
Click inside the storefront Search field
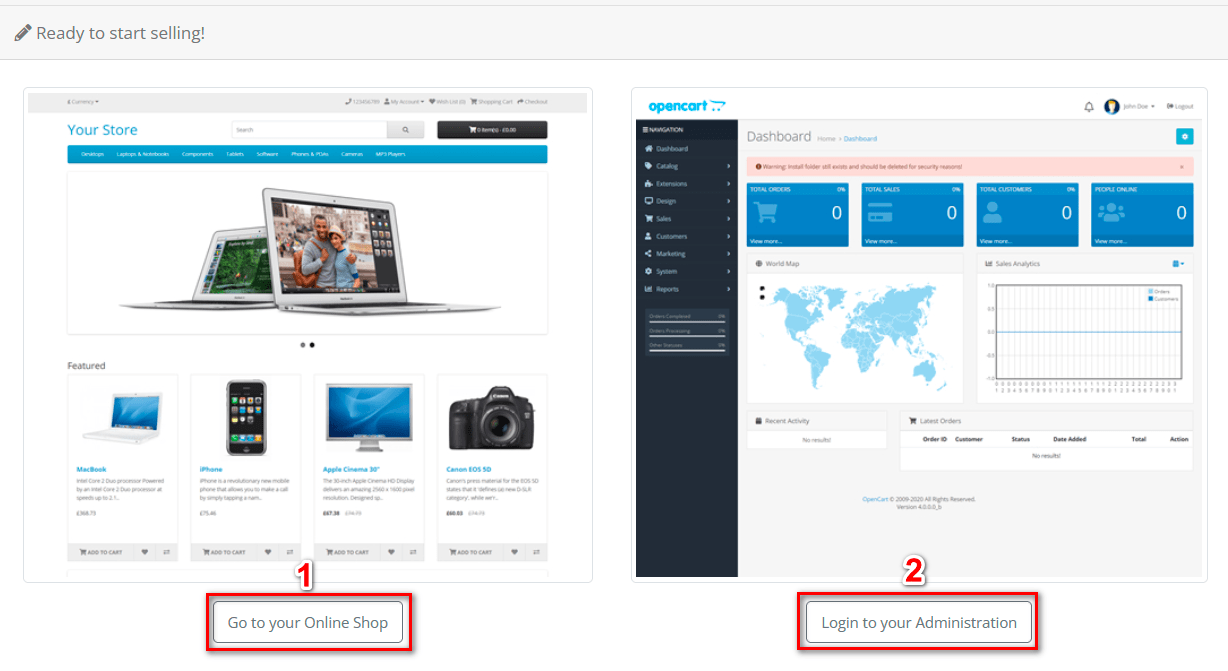click(x=310, y=130)
